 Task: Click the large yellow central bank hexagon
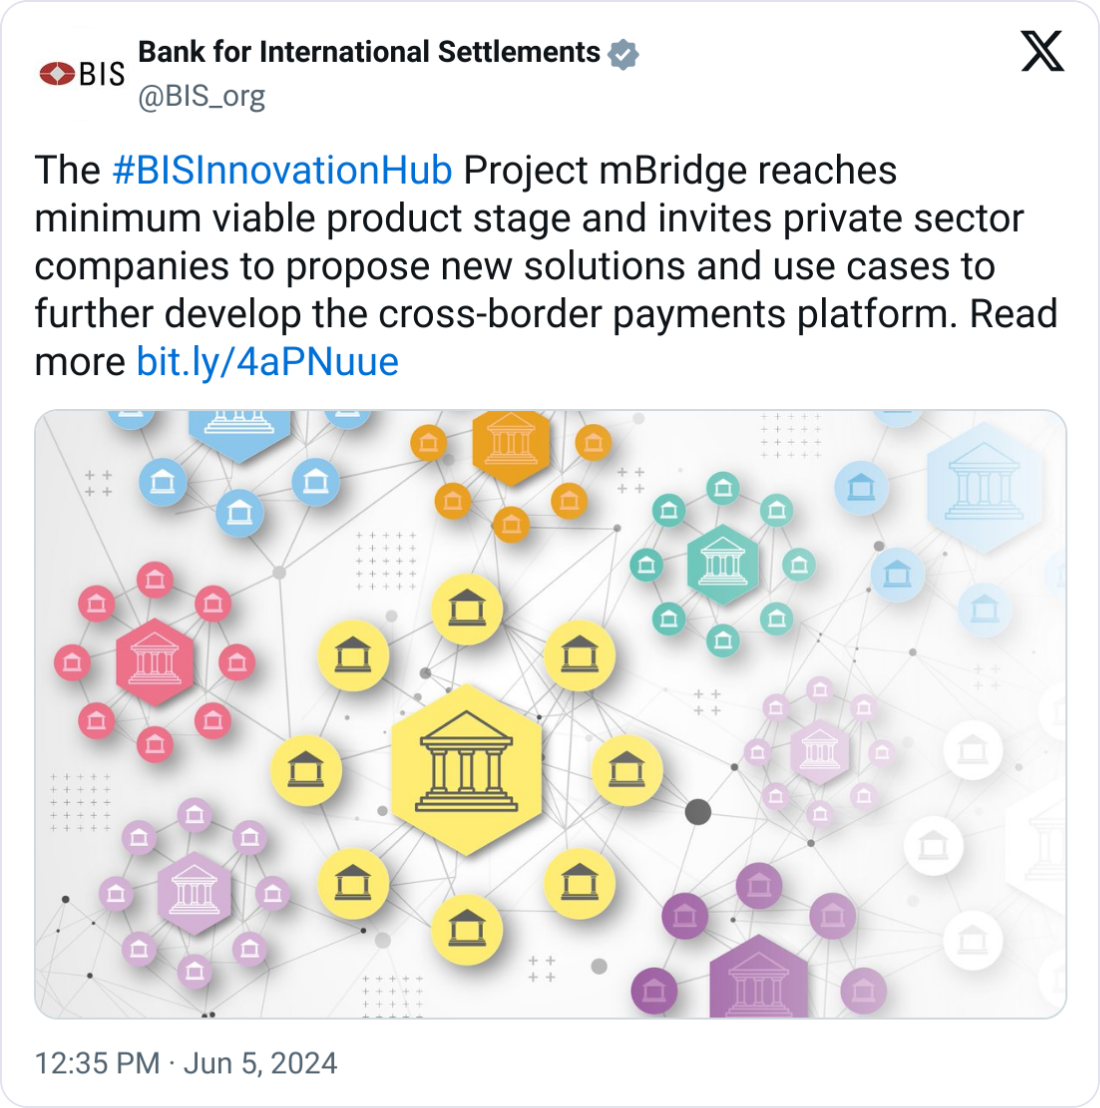[466, 770]
